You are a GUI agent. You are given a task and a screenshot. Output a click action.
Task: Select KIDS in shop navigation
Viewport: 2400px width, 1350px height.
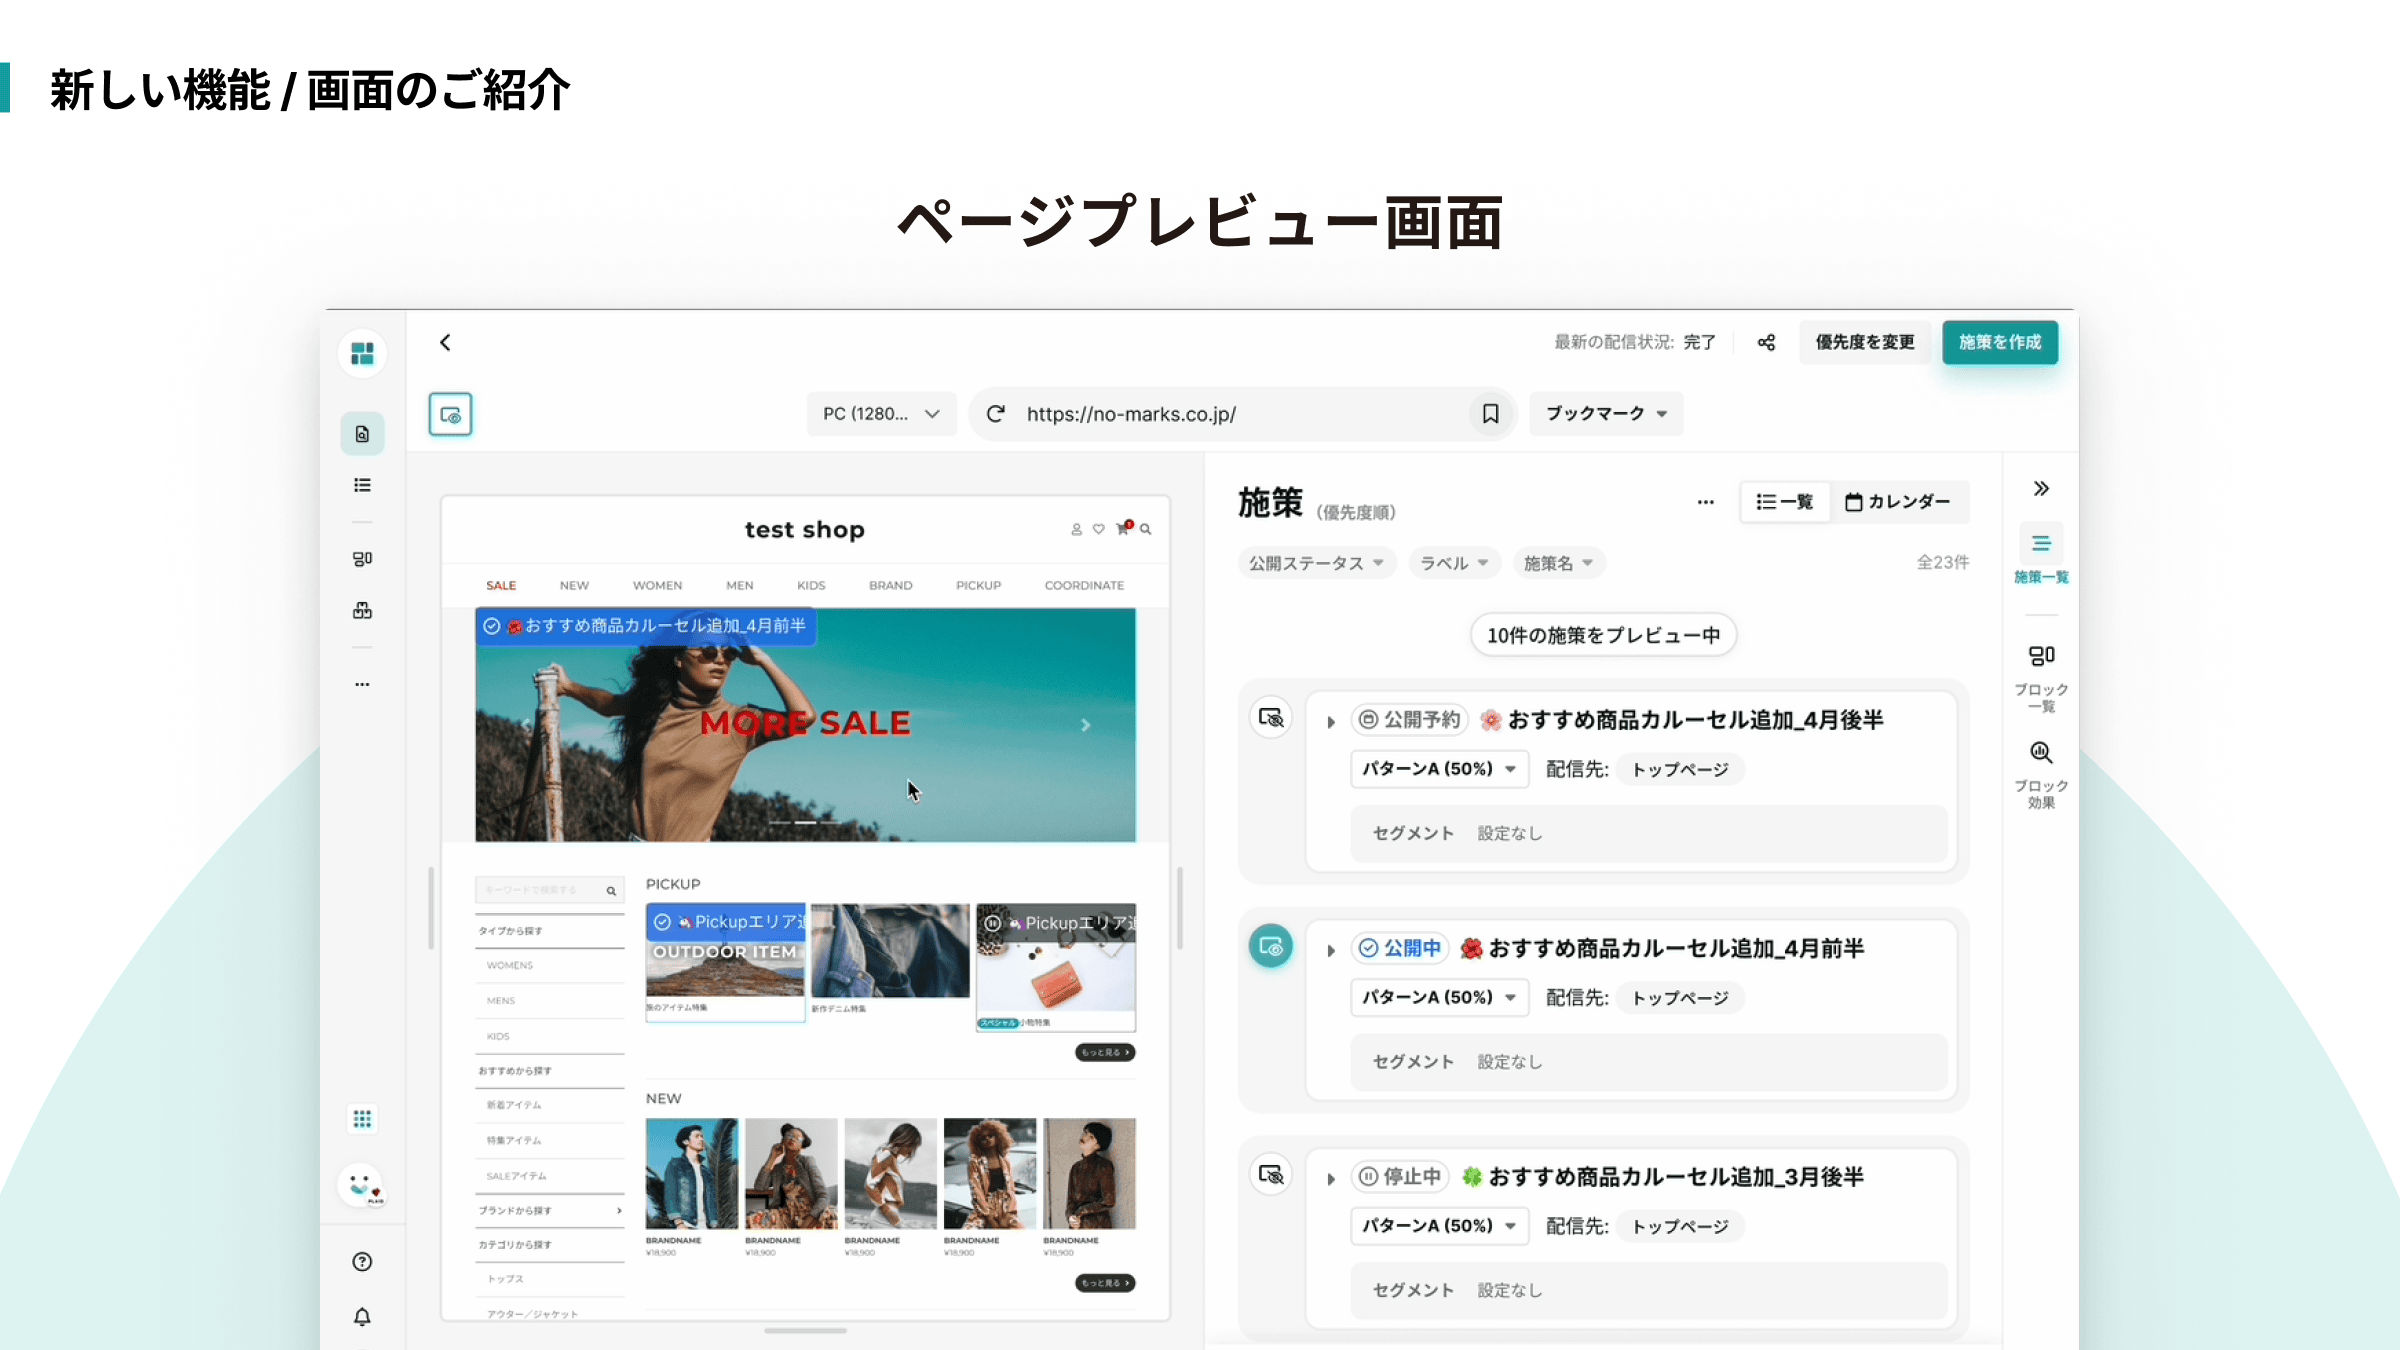tap(811, 585)
